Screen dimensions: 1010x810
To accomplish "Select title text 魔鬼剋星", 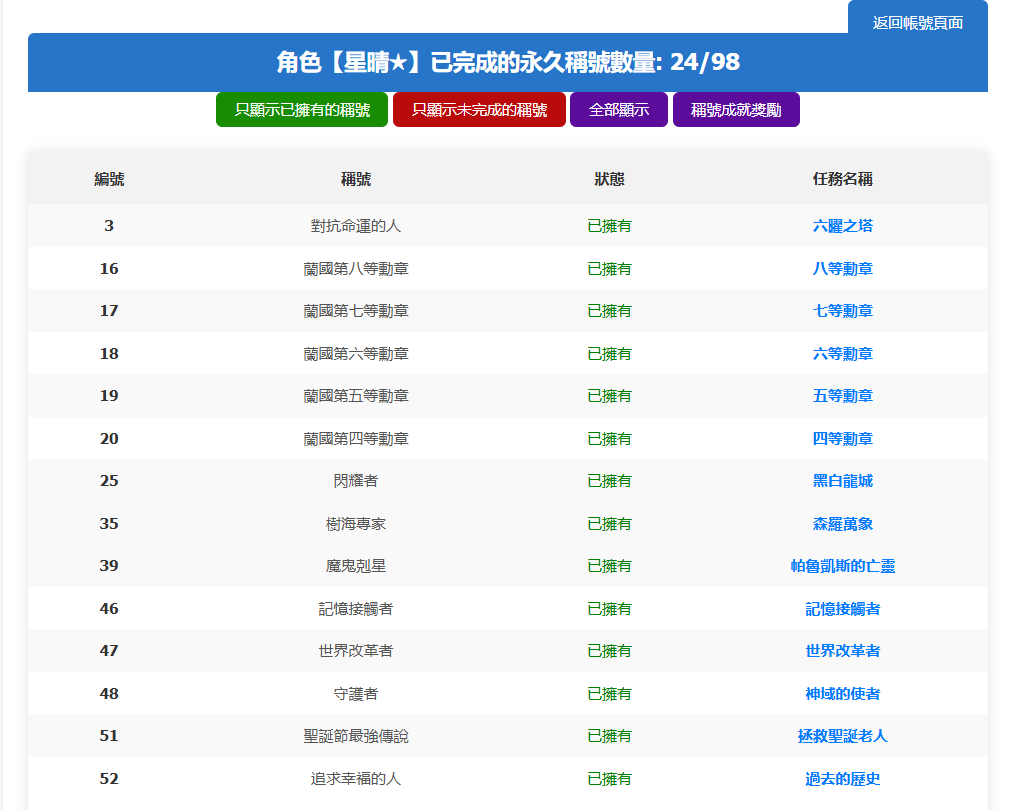I will click(356, 566).
